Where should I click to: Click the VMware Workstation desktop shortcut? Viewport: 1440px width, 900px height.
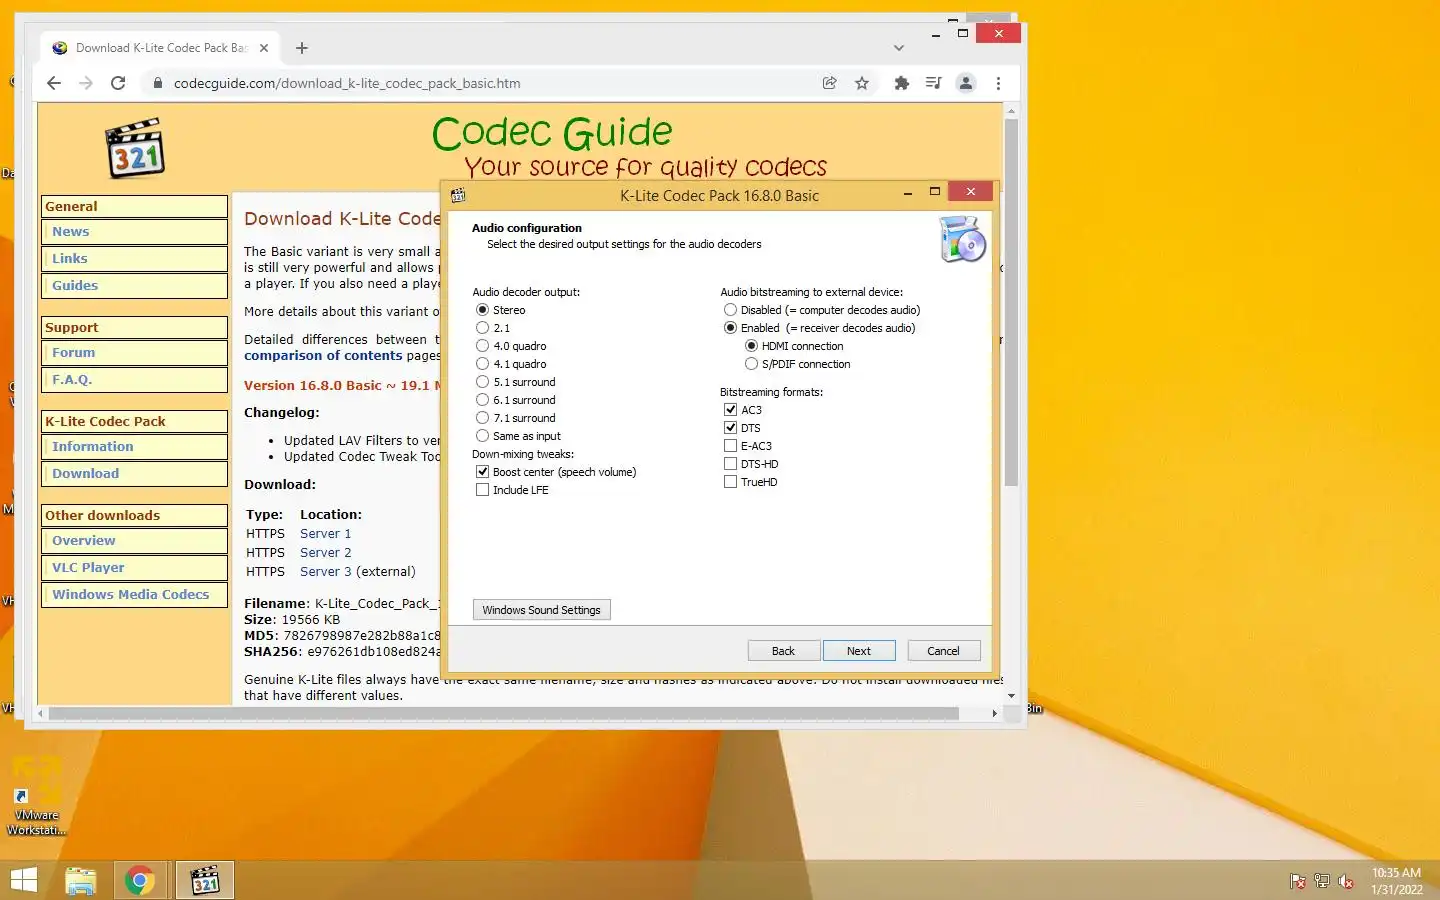tap(37, 795)
